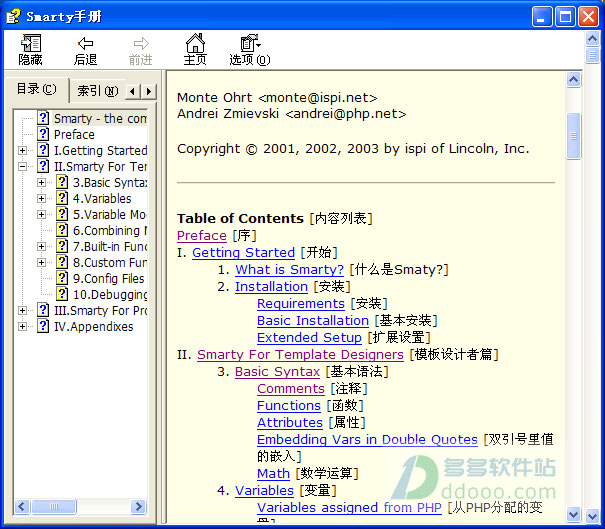Image resolution: width=605 pixels, height=529 pixels.
Task: Click the page icon beside 10.Debugging
Action: (62, 294)
